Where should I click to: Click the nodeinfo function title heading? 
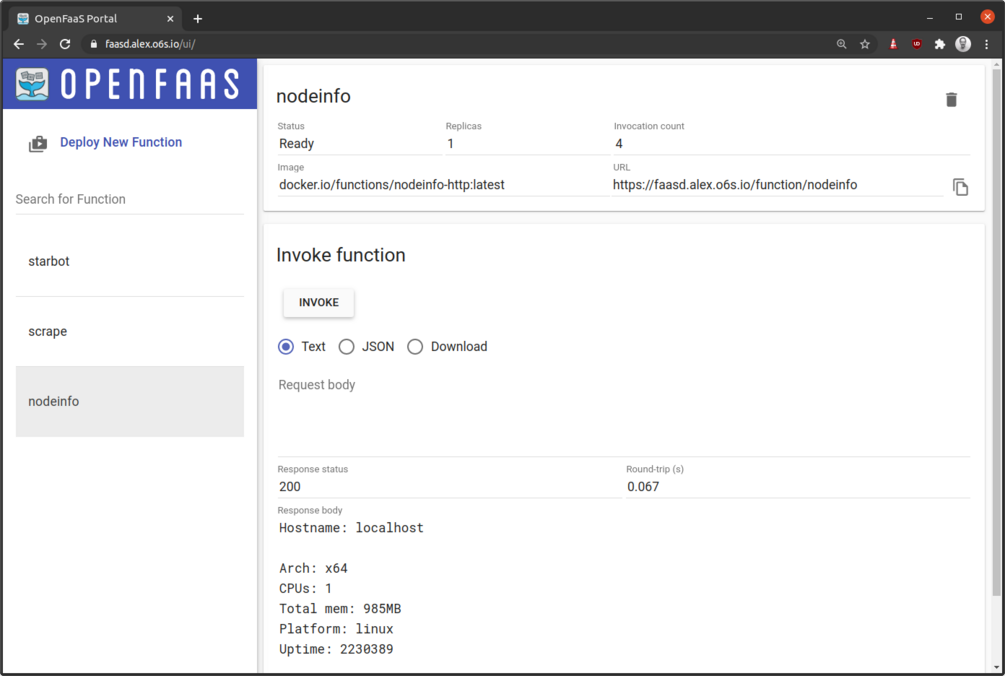[x=313, y=96]
